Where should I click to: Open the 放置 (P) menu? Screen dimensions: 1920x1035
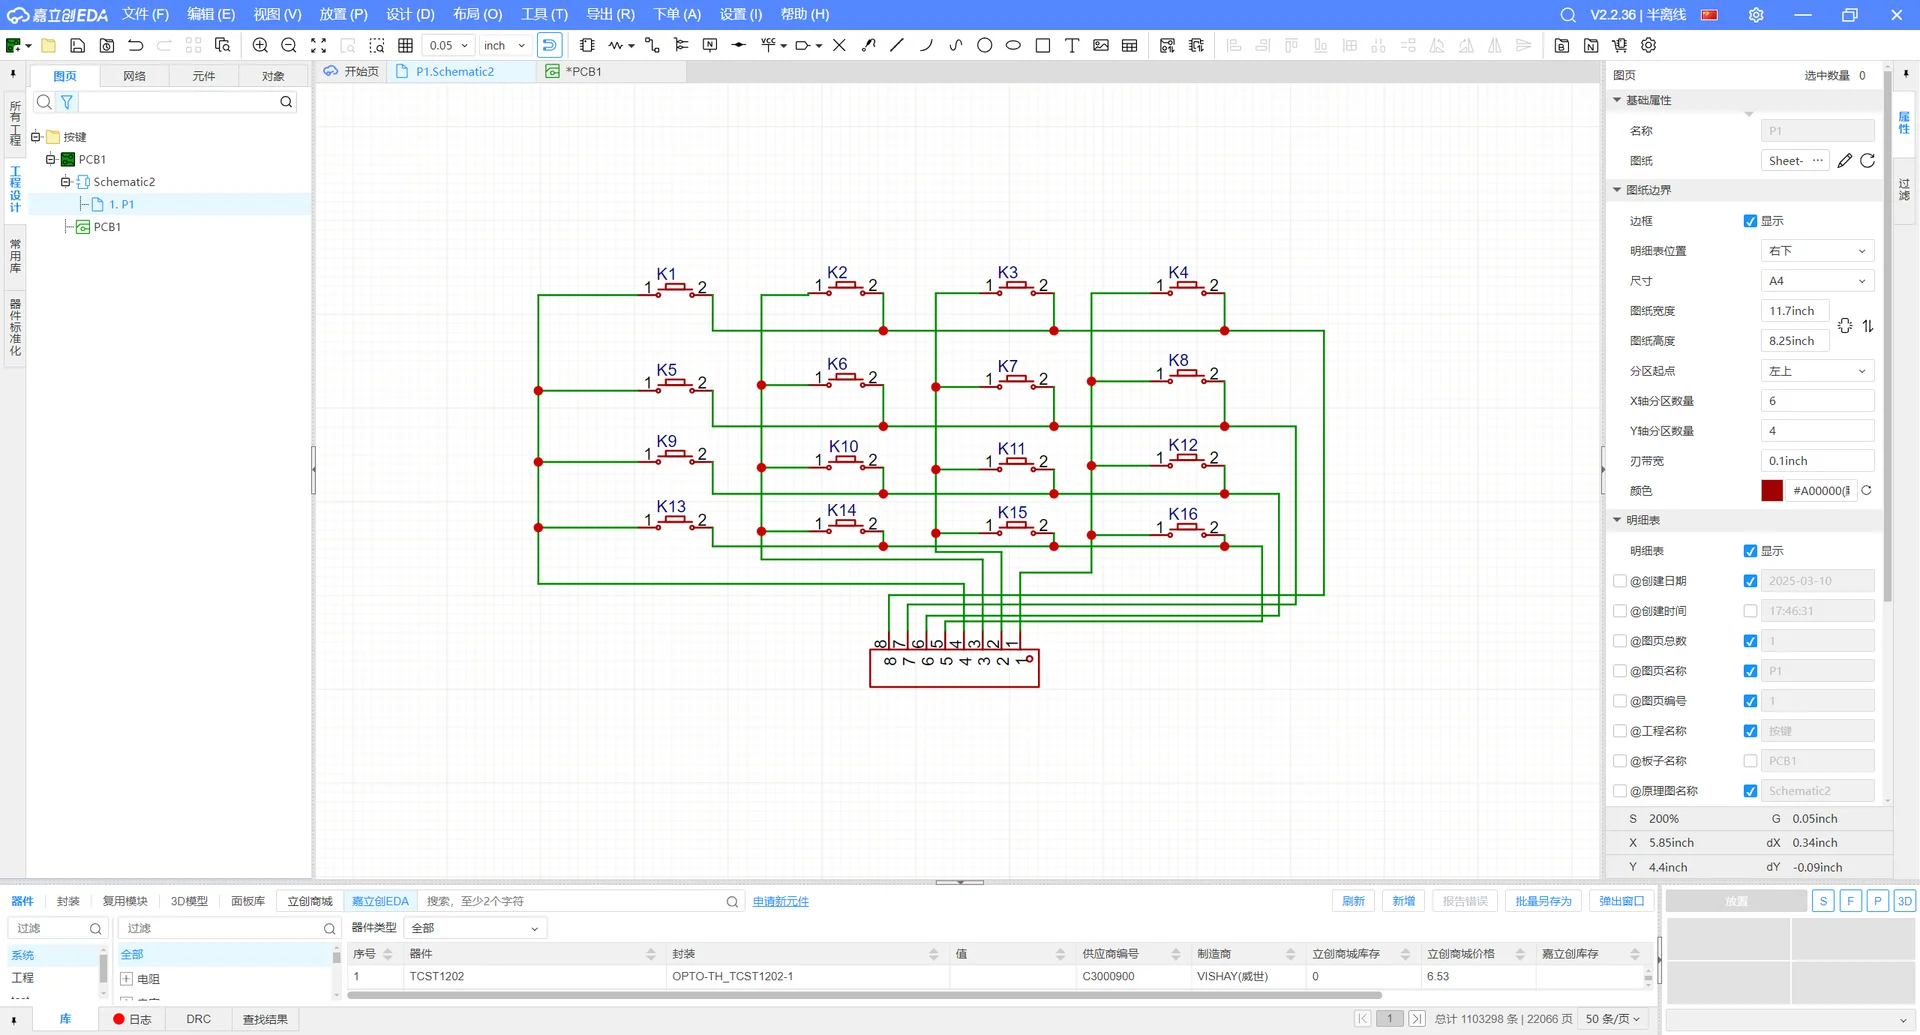[x=343, y=14]
